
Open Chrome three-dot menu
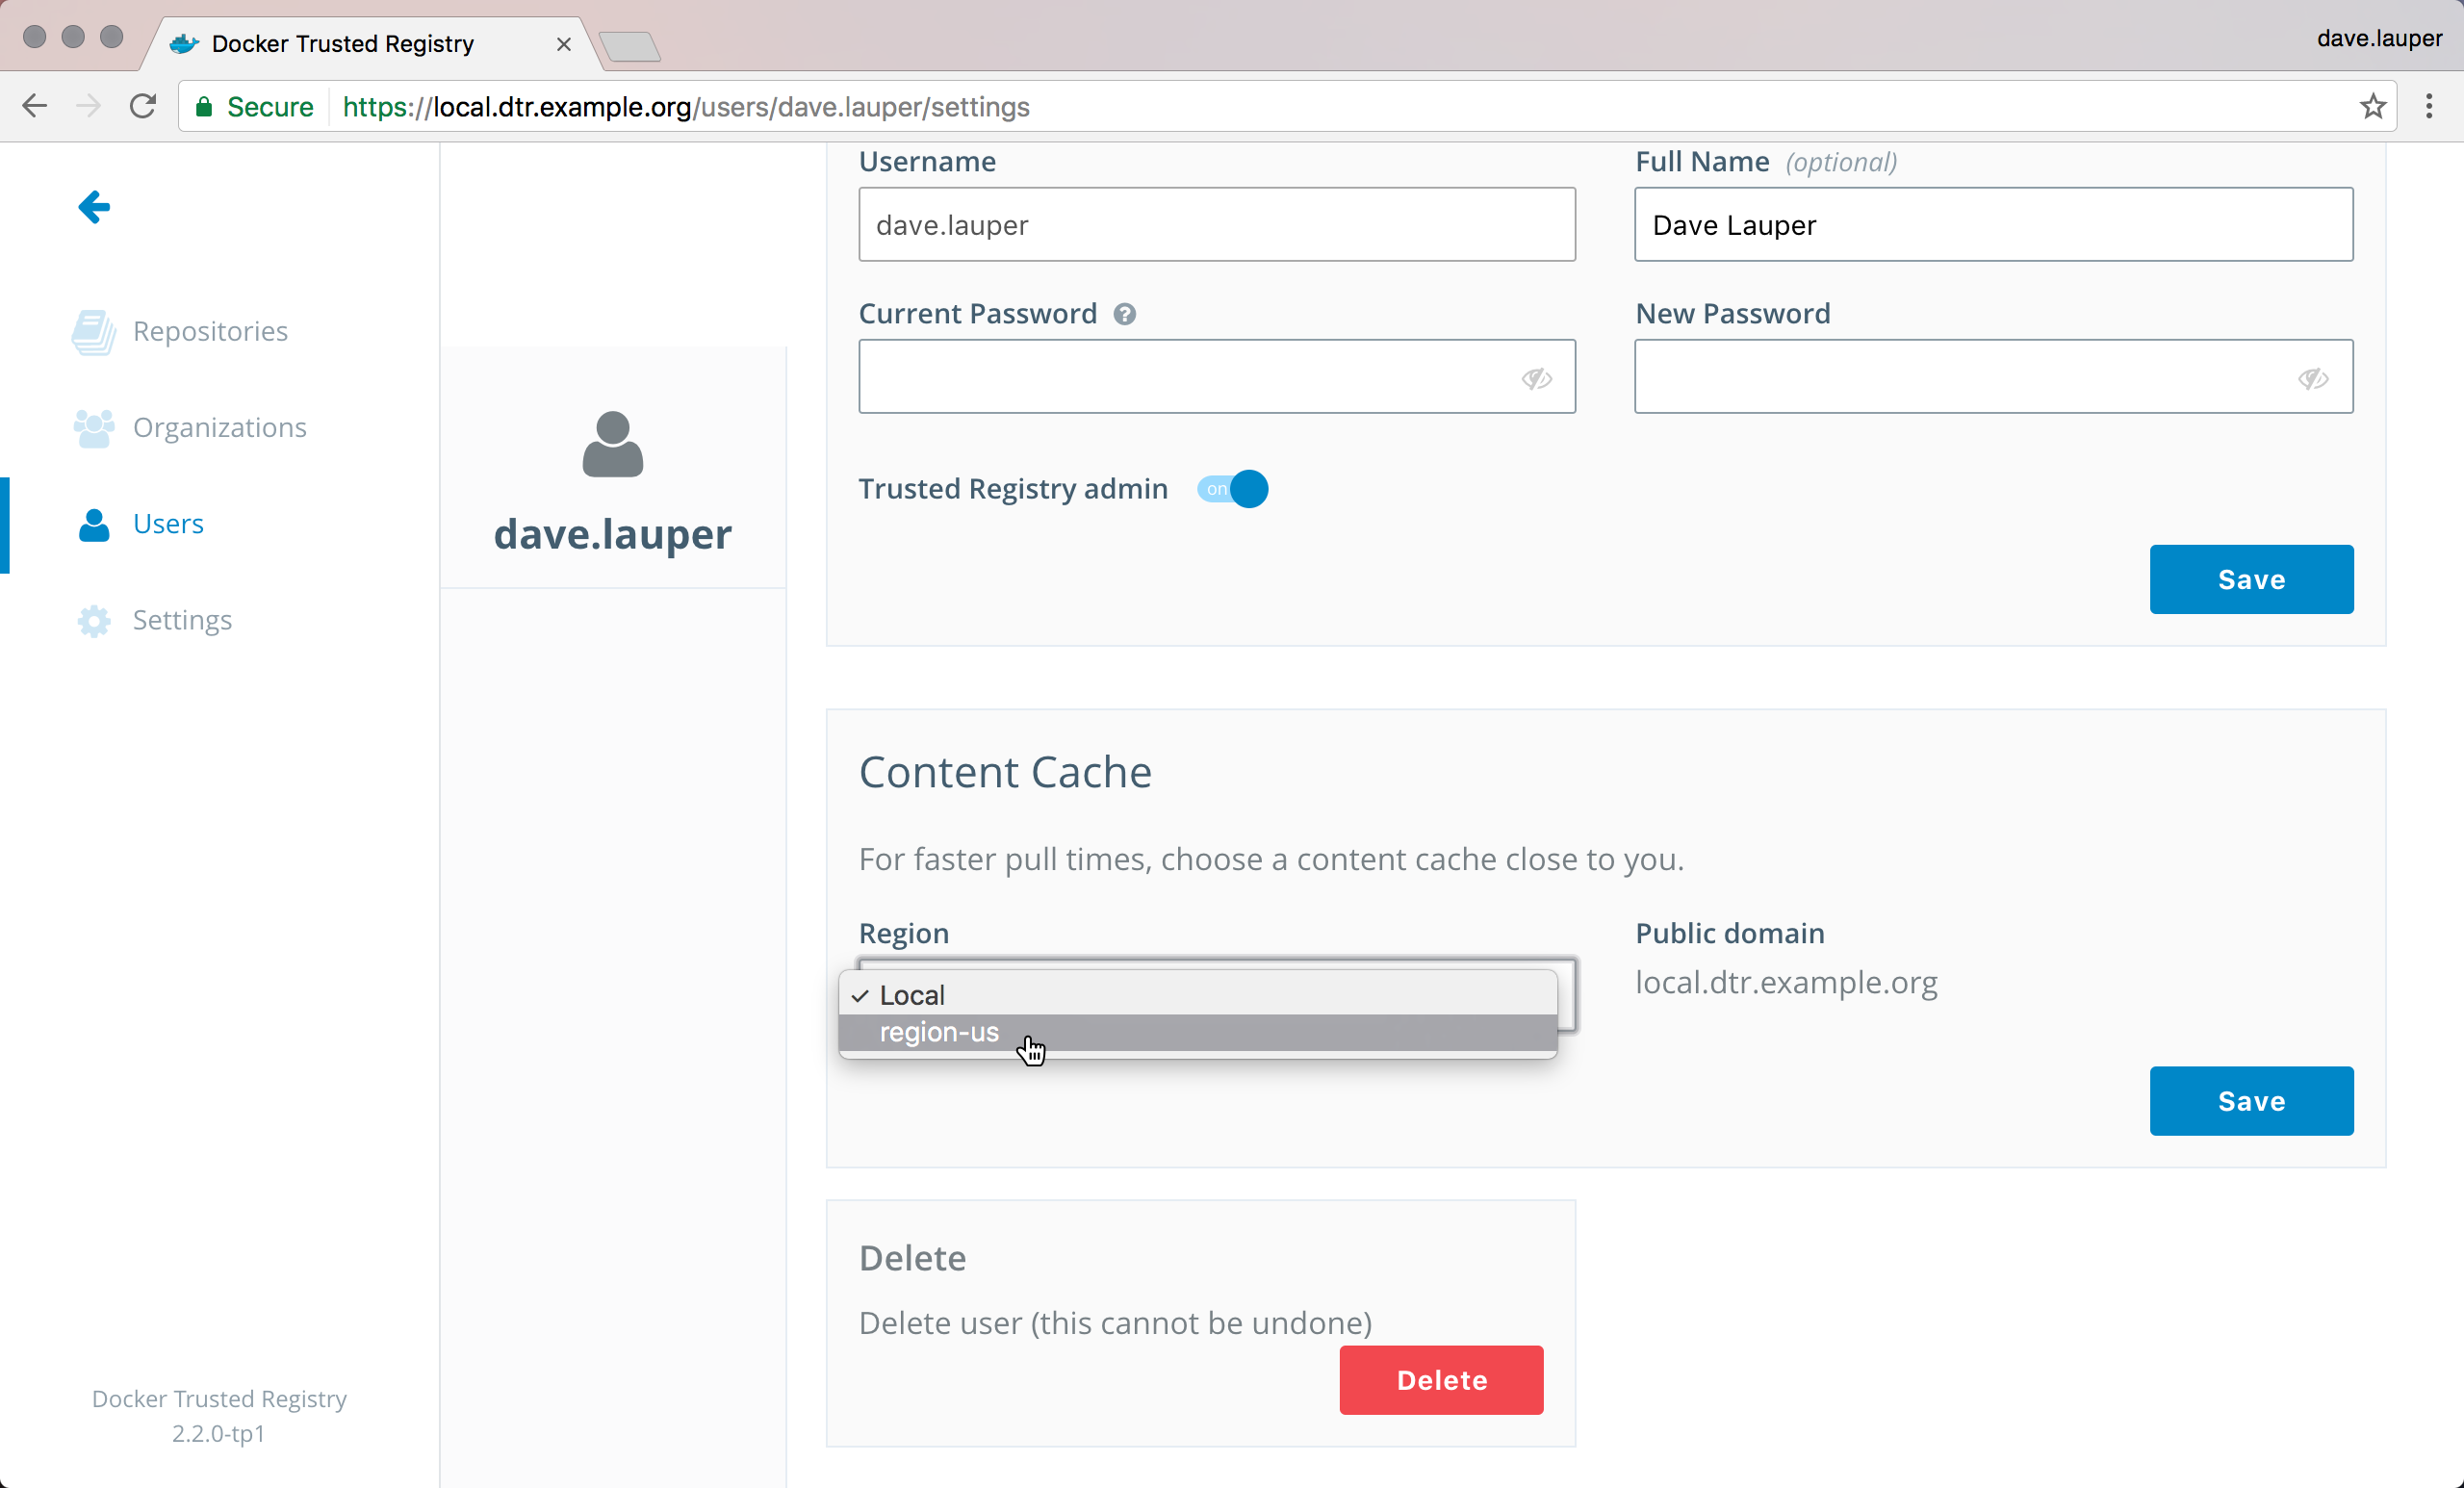tap(2429, 106)
